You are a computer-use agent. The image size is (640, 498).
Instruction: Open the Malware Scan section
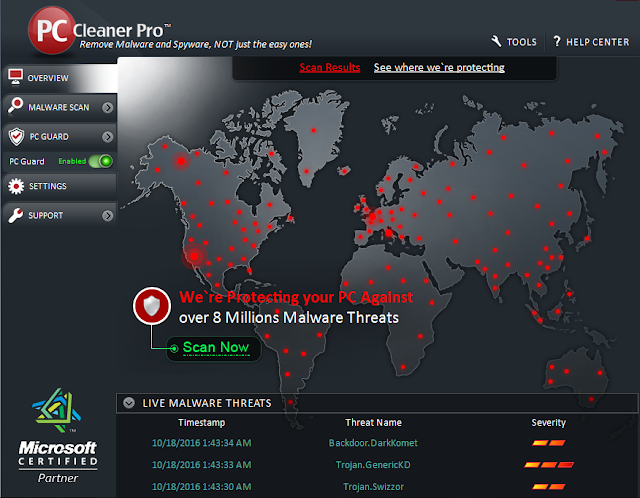click(x=60, y=107)
